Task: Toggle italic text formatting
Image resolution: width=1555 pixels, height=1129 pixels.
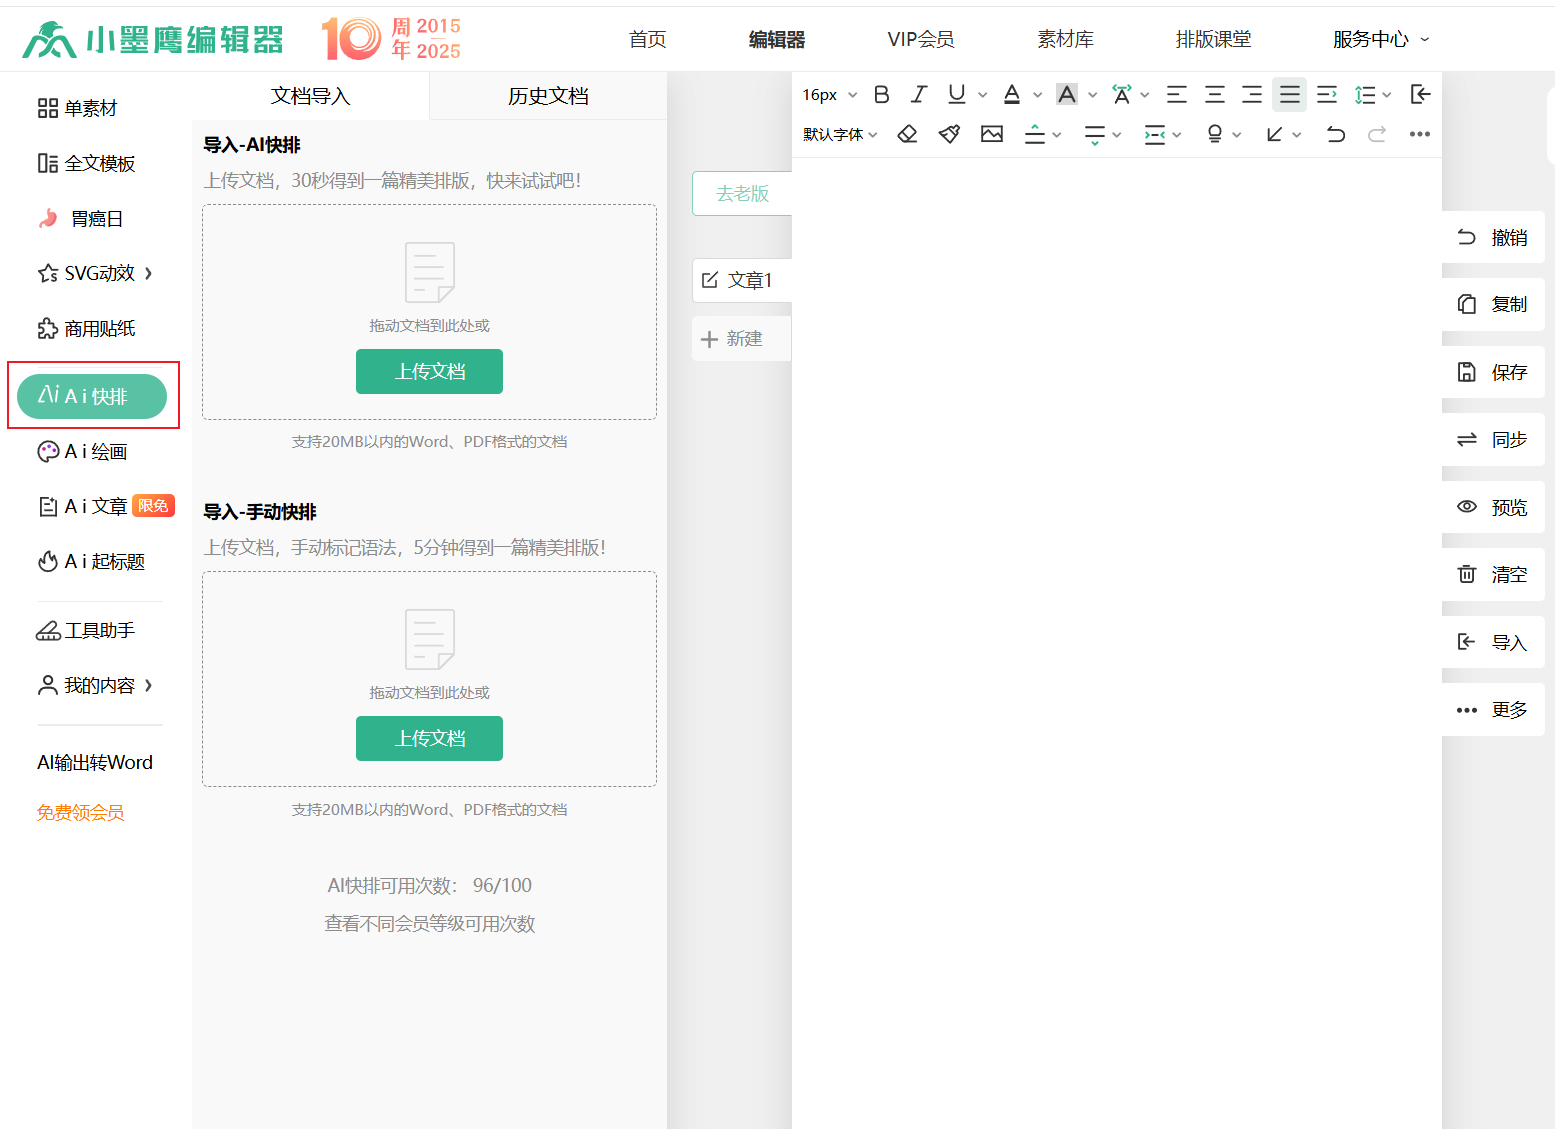Action: [x=918, y=95]
